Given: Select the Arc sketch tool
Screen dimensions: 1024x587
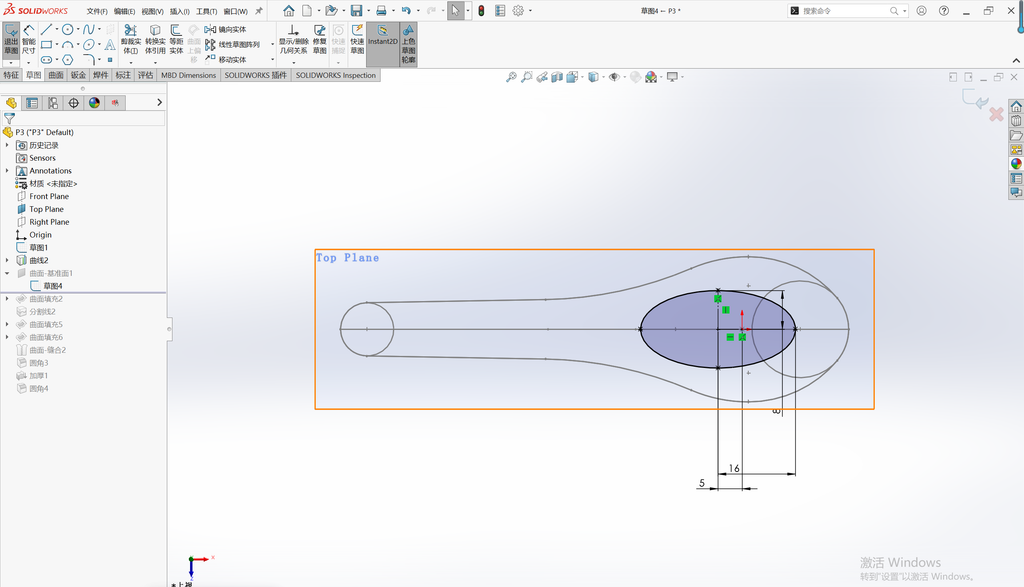Looking at the screenshot, I should pos(67,44).
